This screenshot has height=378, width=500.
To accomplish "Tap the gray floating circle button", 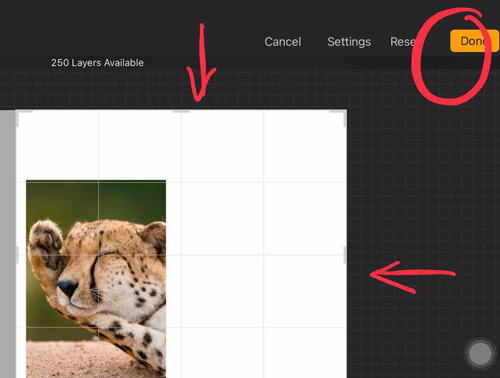I will pos(480,354).
